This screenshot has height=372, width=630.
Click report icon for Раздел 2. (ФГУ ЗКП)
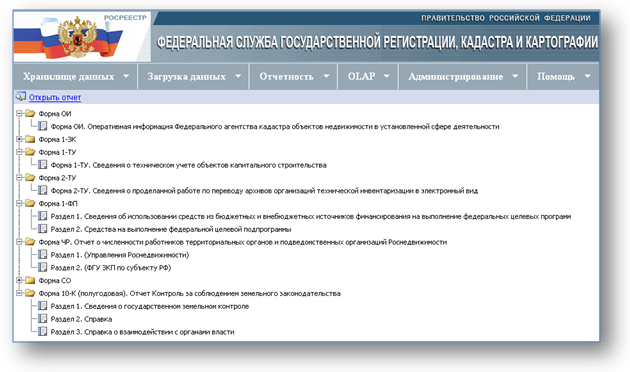pyautogui.click(x=43, y=267)
